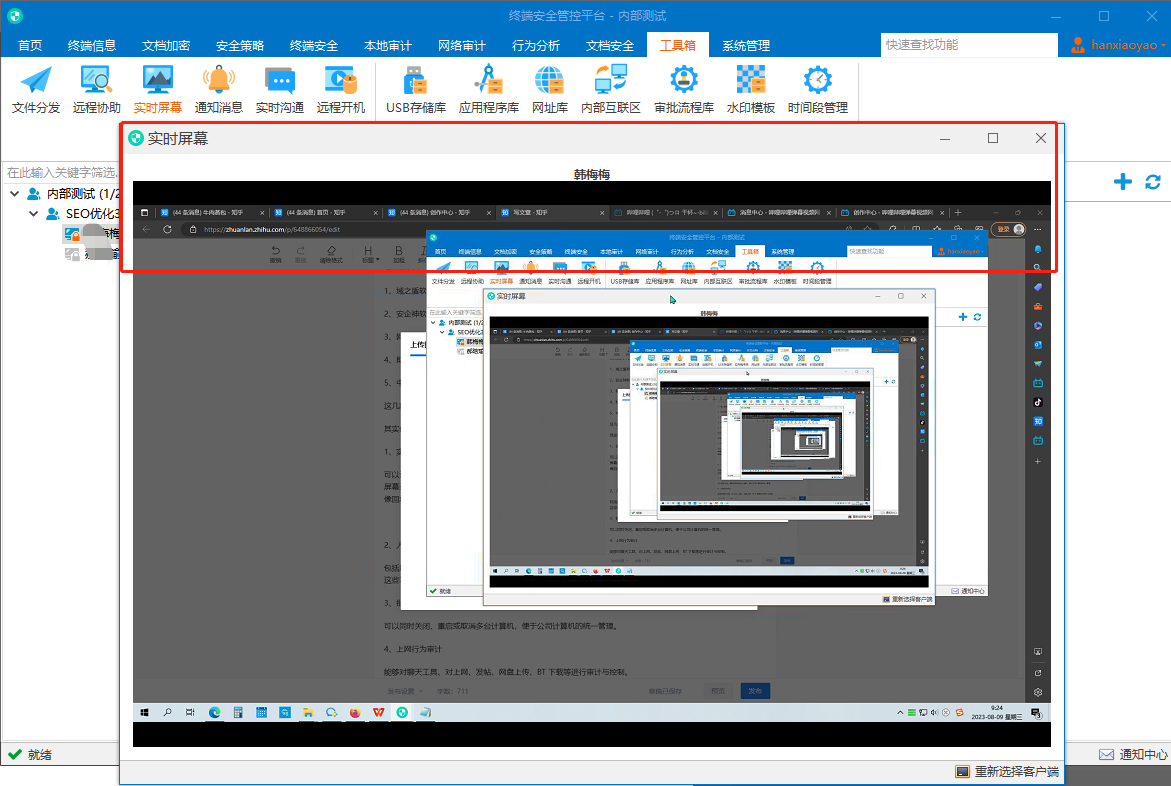
Task: Maximize the 实时屏幕 dialog
Action: tap(993, 138)
